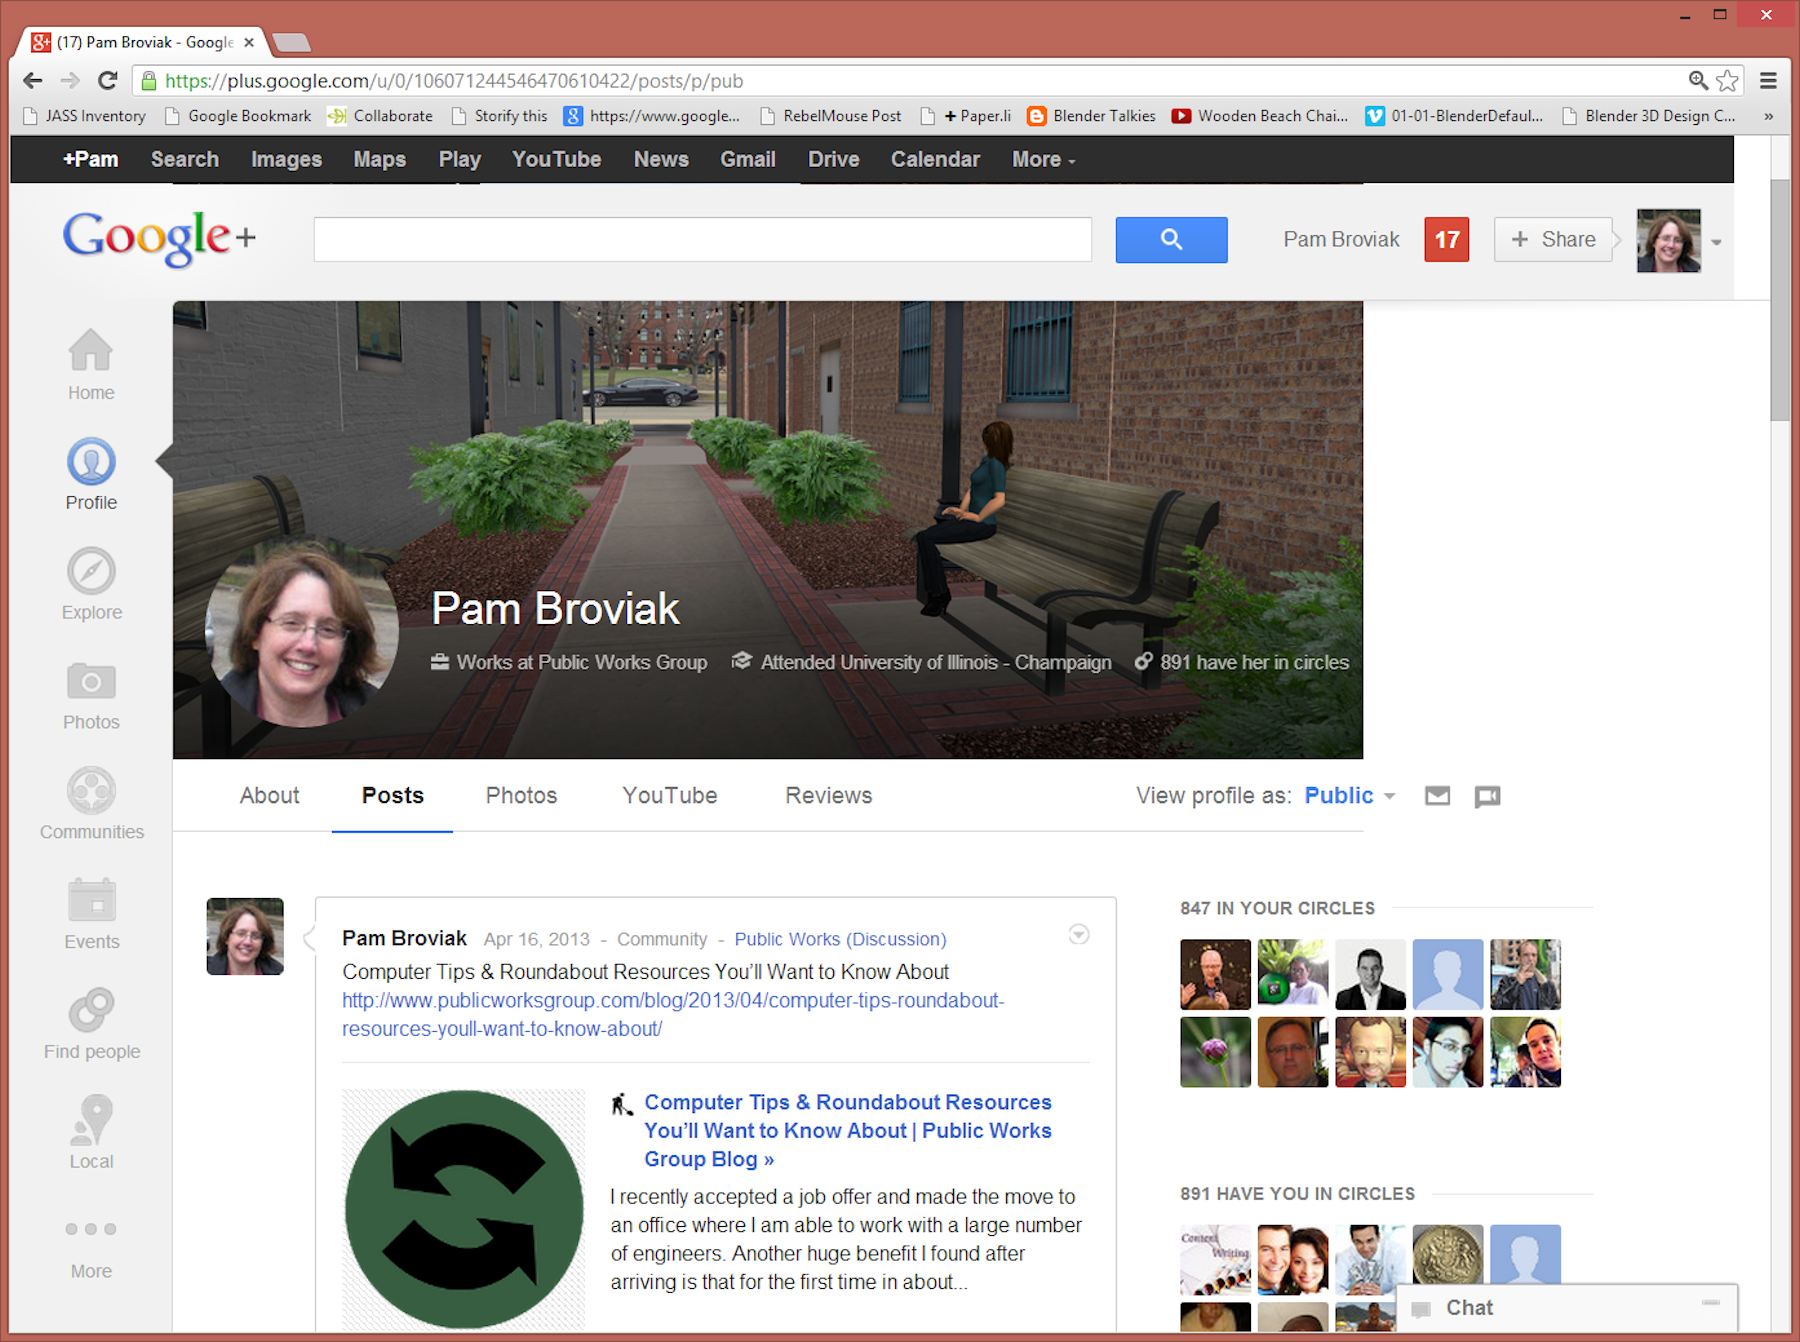
Task: Open the Find people icon
Action: click(x=91, y=1010)
